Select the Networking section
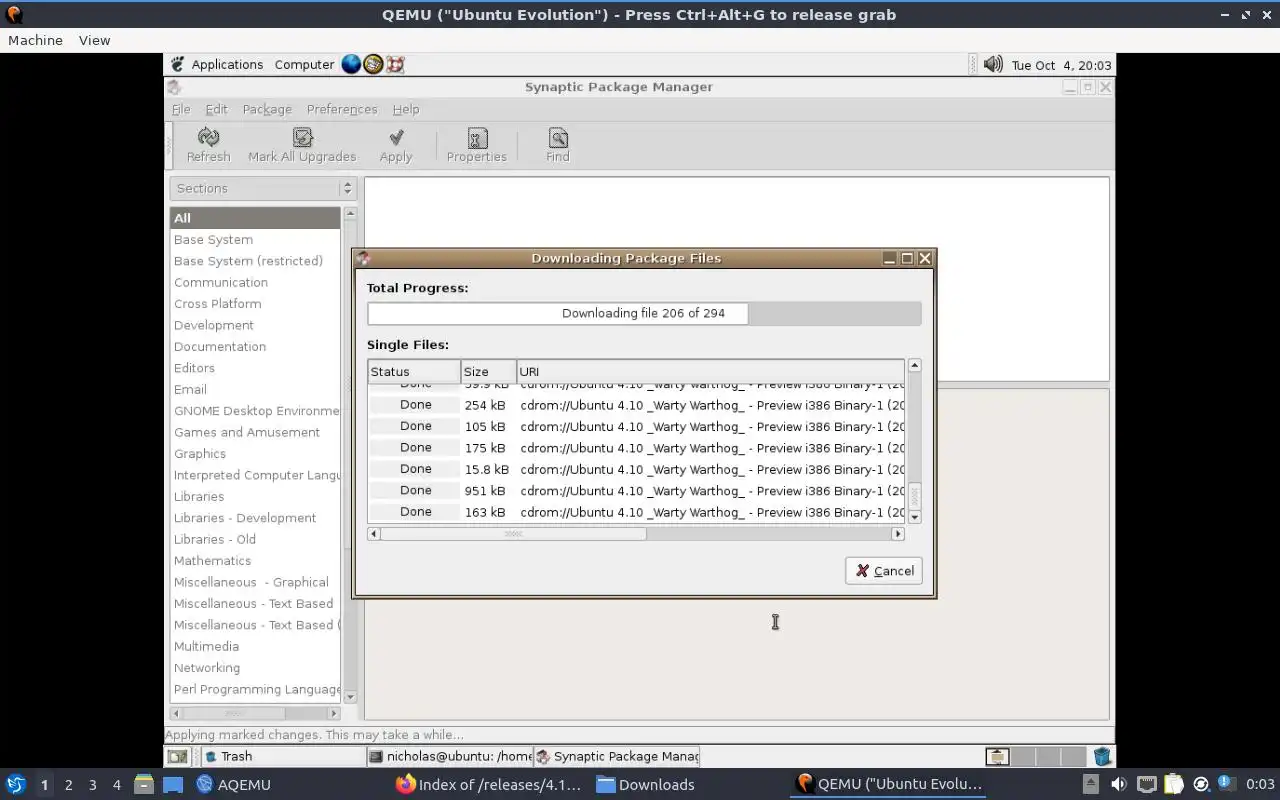Image resolution: width=1280 pixels, height=800 pixels. pos(255,668)
